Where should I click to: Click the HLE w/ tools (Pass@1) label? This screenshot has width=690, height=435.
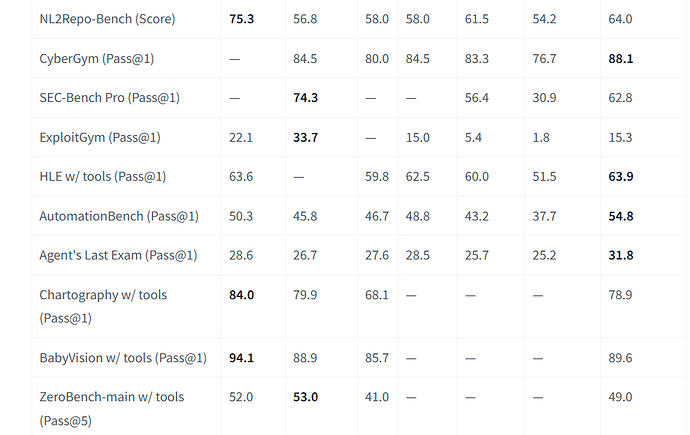point(103,176)
